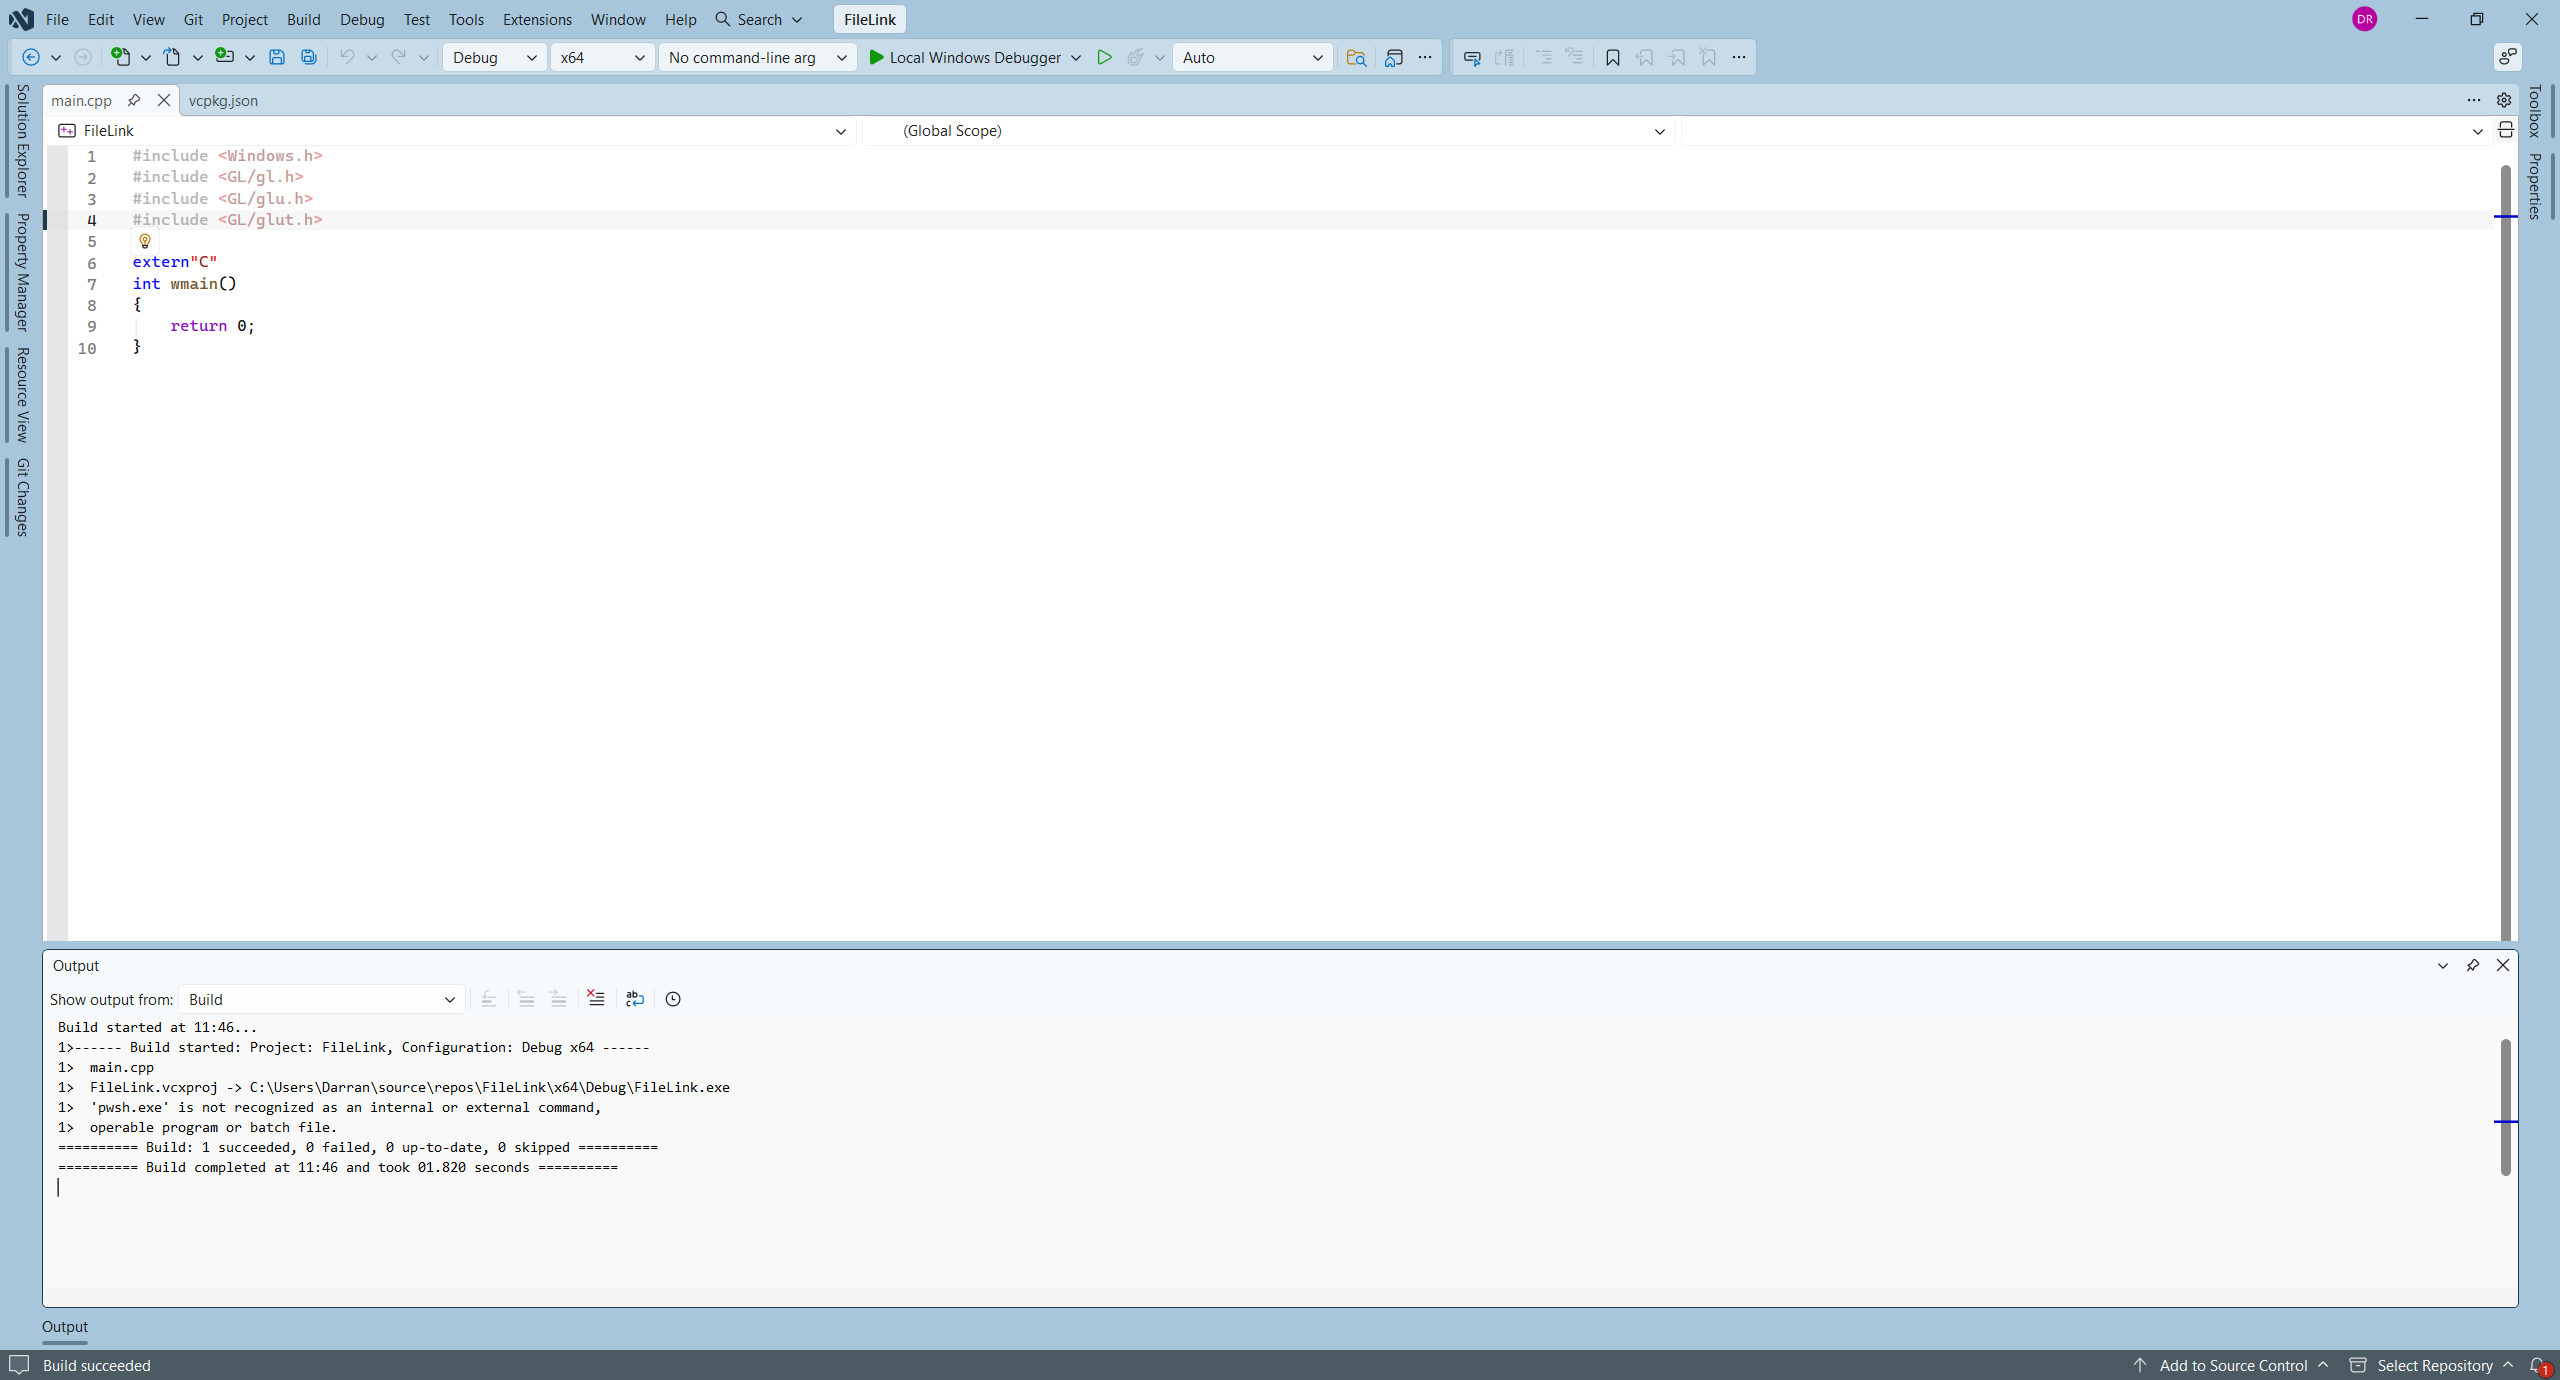
Task: Click the return 0; line in the code
Action: [212, 326]
